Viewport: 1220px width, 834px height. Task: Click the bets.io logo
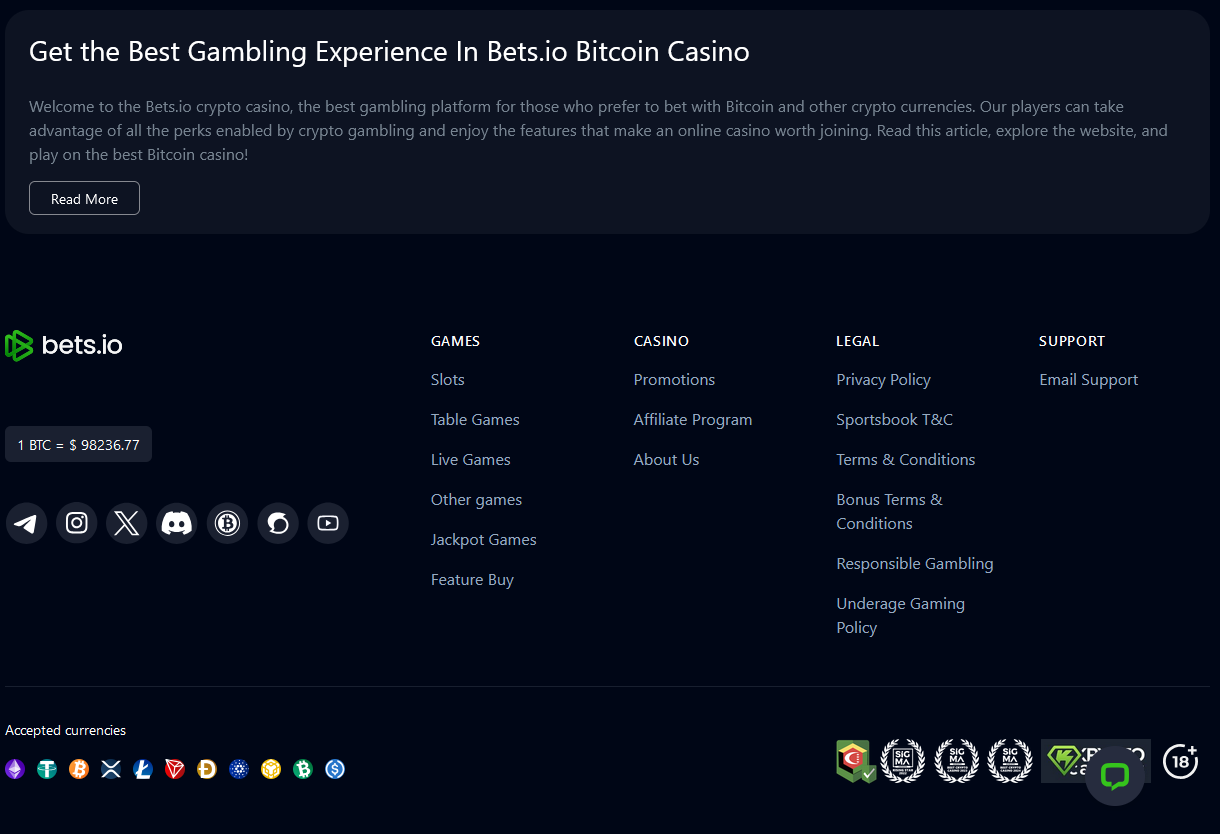pos(64,345)
